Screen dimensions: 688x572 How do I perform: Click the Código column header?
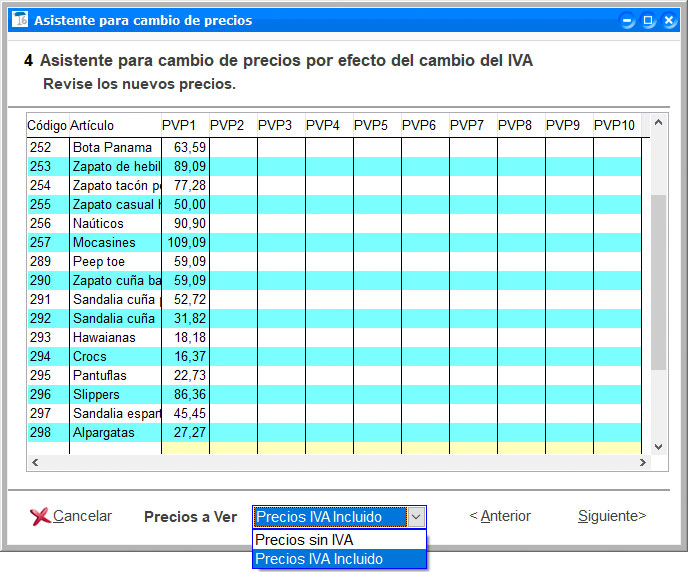point(47,125)
